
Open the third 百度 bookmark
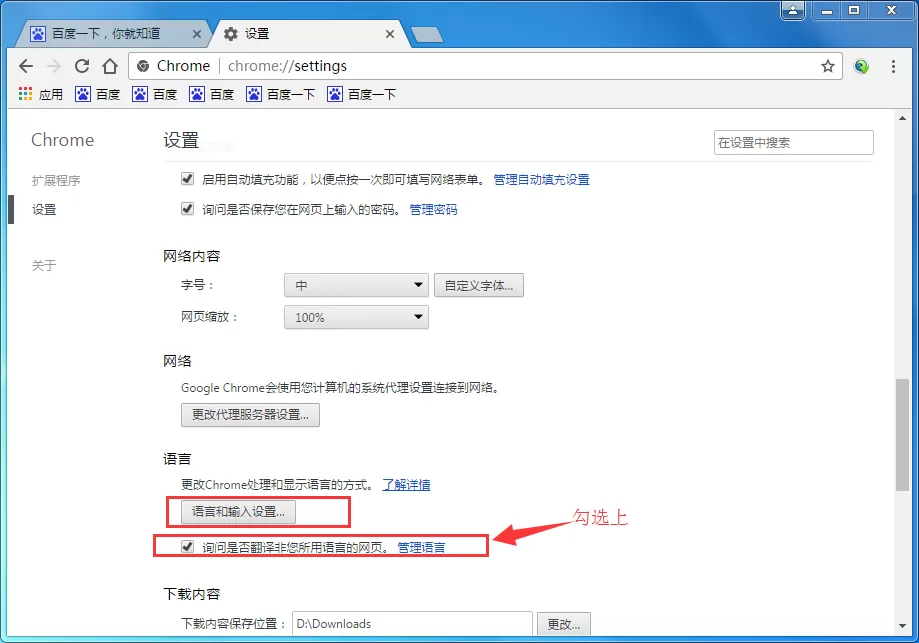click(212, 94)
